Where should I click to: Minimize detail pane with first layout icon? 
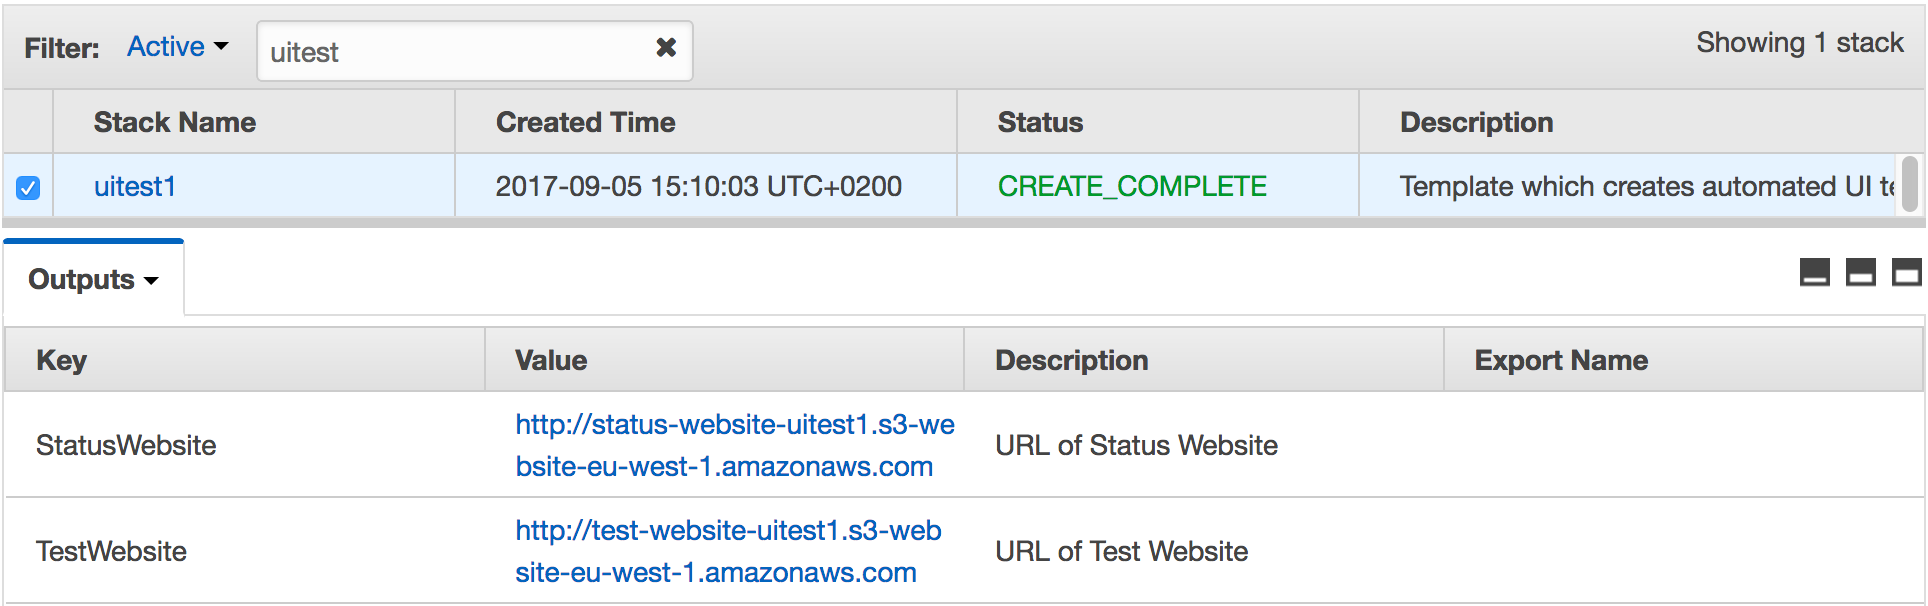click(1814, 272)
